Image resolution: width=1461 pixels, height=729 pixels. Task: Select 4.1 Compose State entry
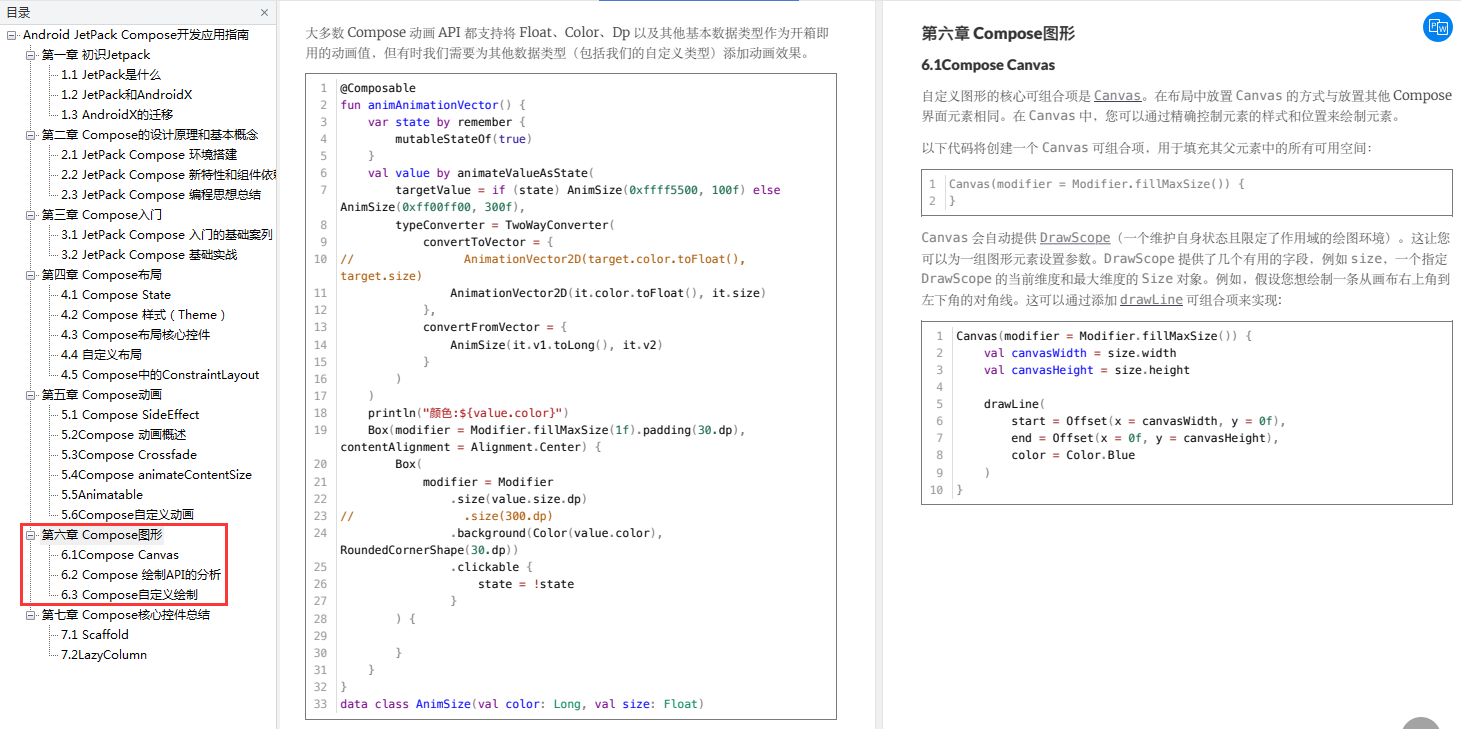coord(116,295)
